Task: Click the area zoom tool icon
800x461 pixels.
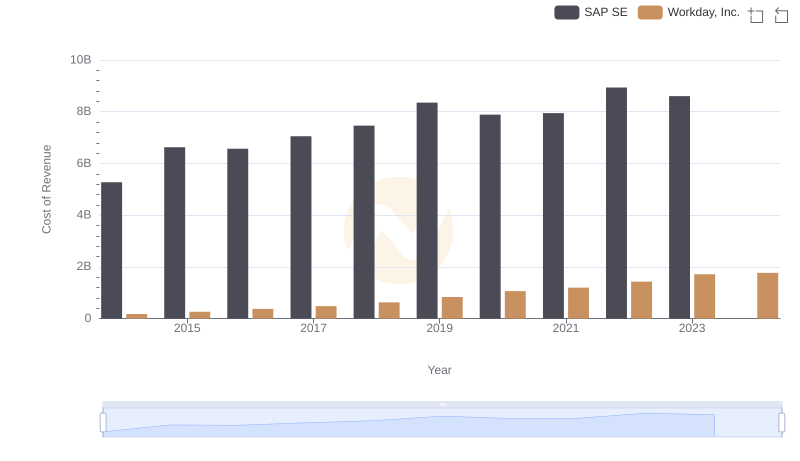Action: (756, 15)
